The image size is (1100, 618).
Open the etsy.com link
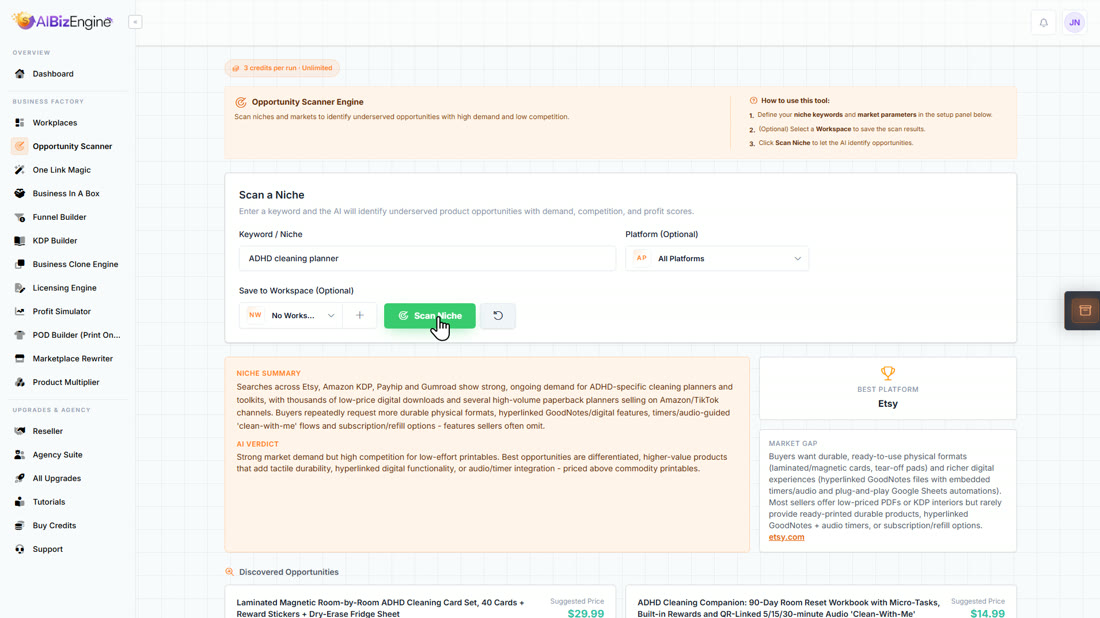pos(786,537)
